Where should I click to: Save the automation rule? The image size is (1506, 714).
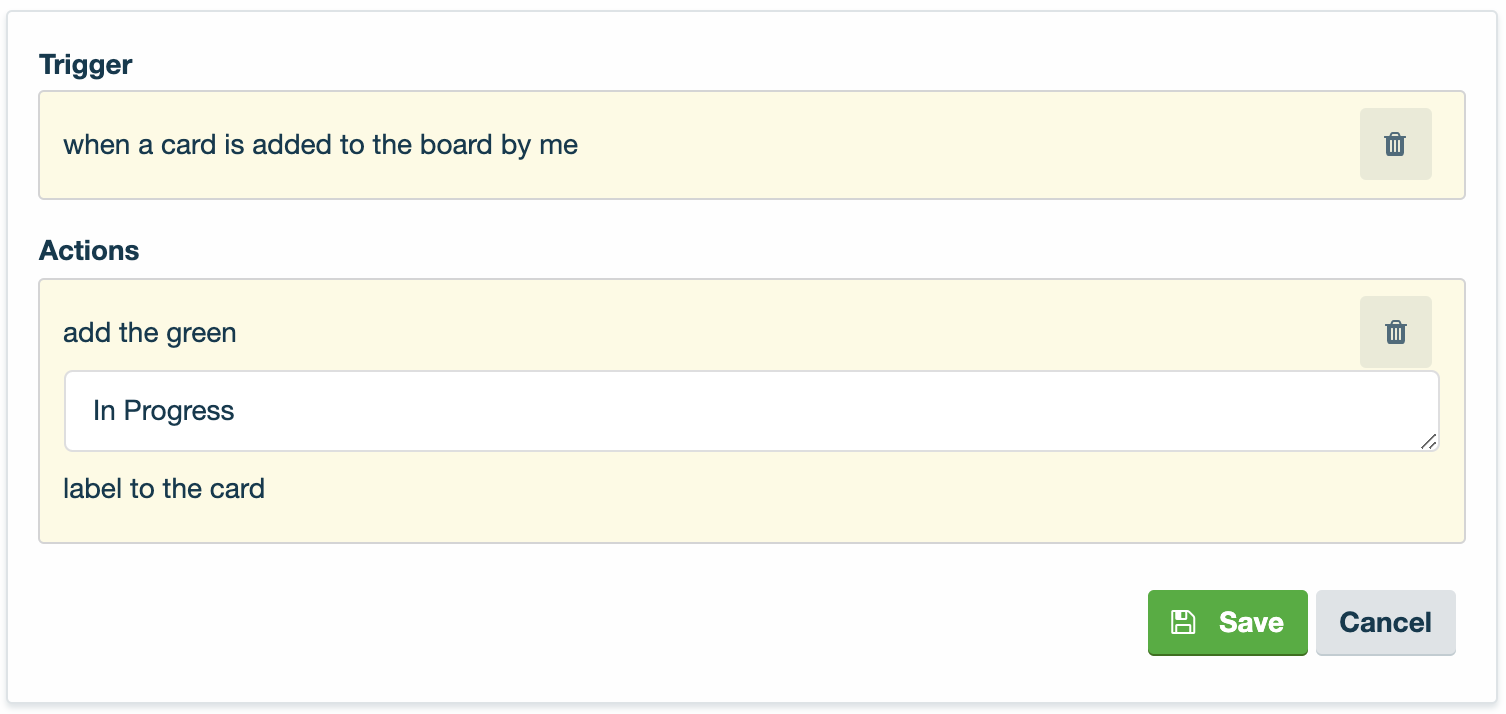click(x=1227, y=622)
